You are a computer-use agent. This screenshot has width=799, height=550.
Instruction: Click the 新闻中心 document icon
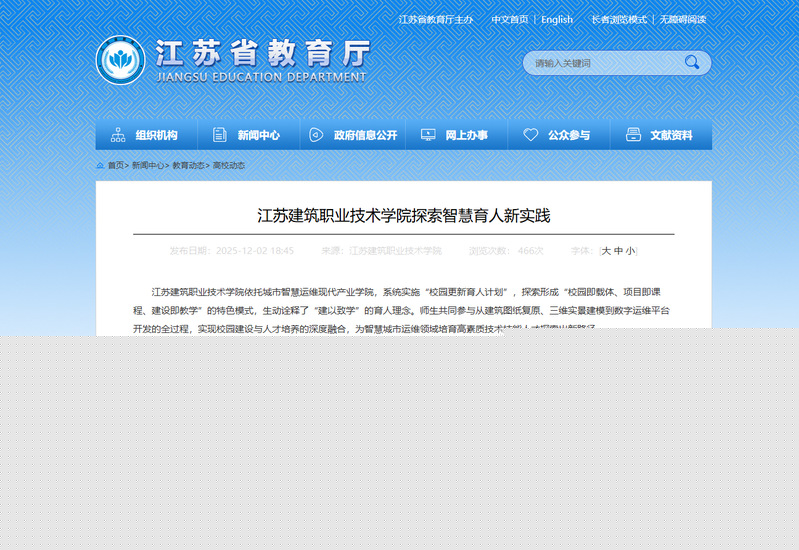[219, 135]
